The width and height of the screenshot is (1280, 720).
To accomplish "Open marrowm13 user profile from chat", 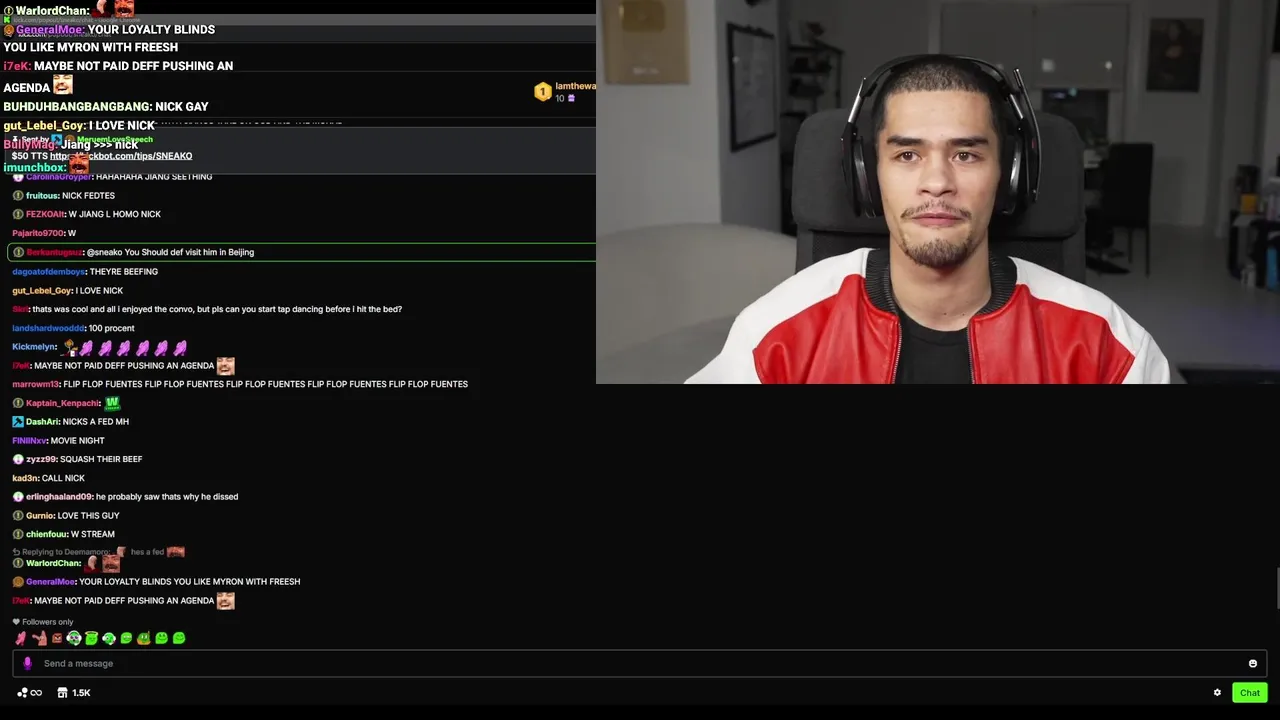I will click(36, 384).
